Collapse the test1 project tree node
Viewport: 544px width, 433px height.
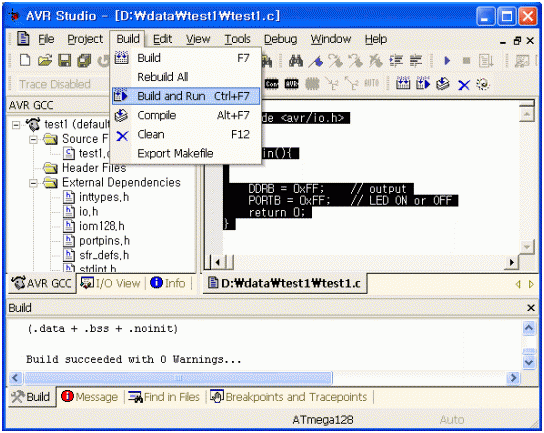pyautogui.click(x=16, y=124)
